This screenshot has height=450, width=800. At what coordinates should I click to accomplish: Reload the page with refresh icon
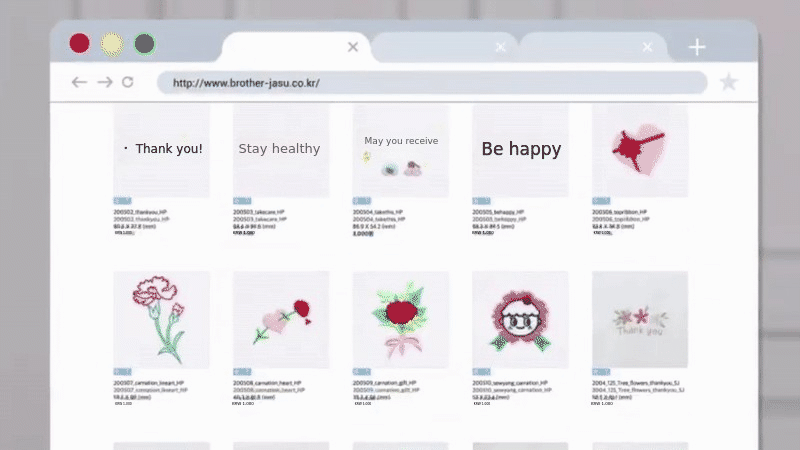coord(128,82)
